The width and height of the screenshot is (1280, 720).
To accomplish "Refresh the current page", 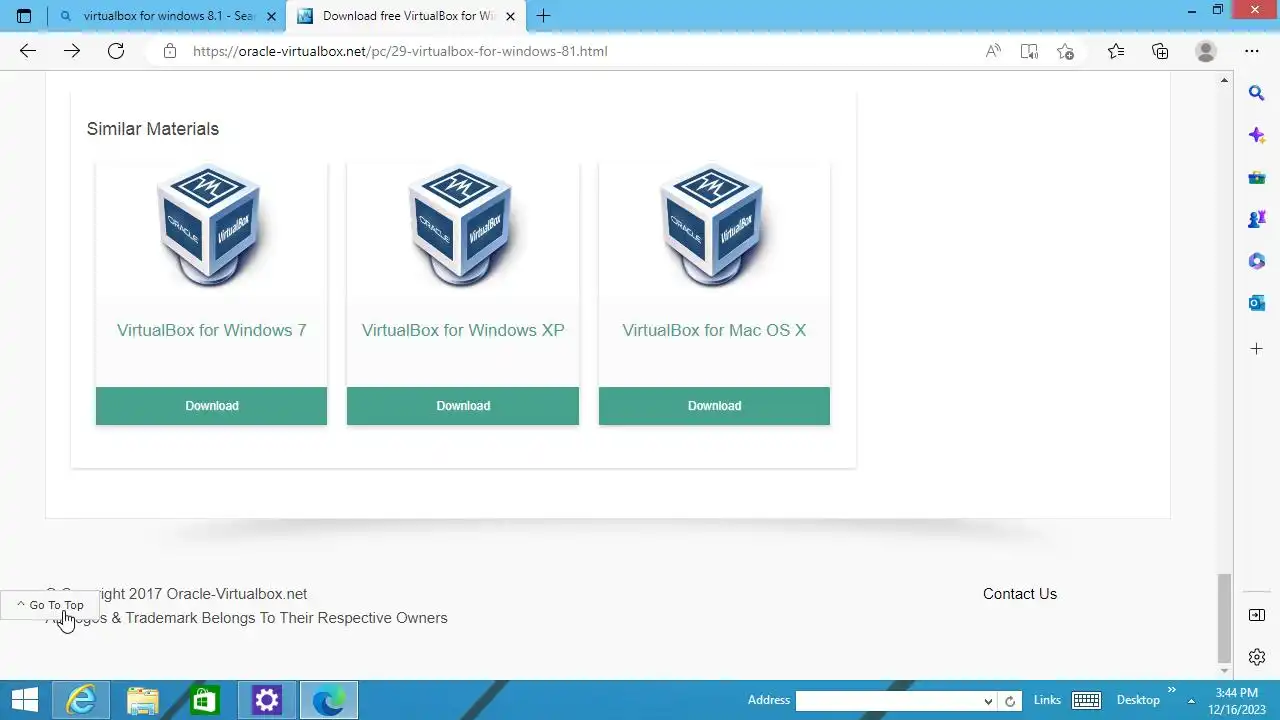I will click(x=116, y=51).
